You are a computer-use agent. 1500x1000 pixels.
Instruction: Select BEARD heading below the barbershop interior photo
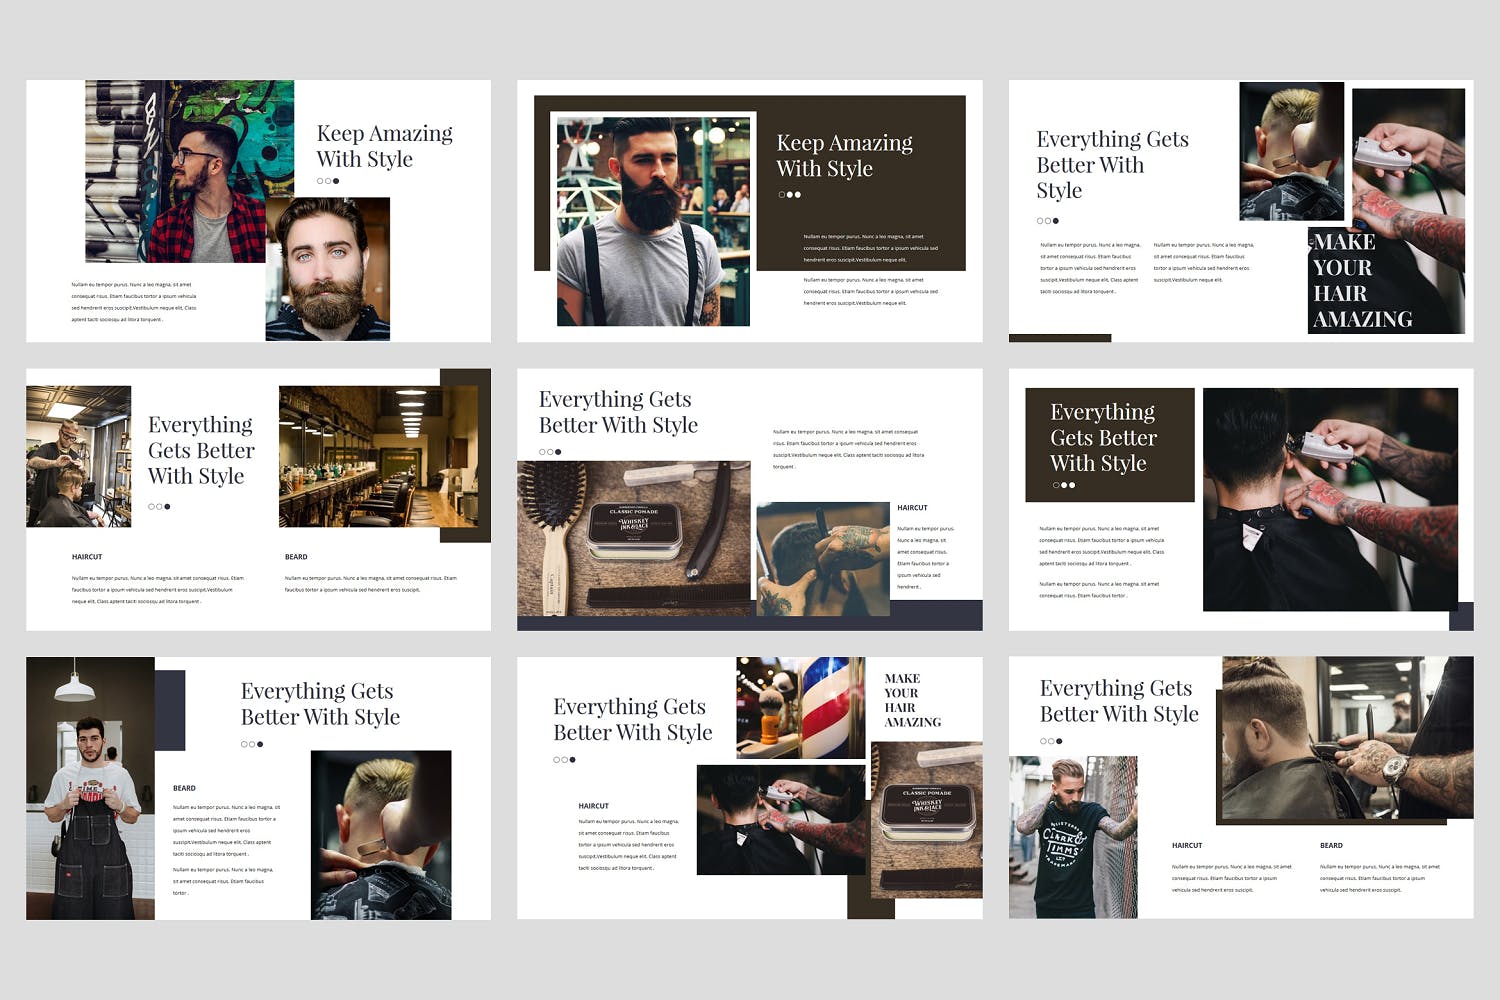point(296,557)
